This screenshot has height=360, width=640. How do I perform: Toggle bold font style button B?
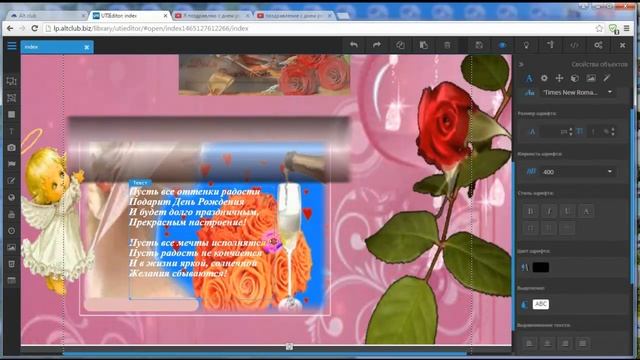pos(531,211)
